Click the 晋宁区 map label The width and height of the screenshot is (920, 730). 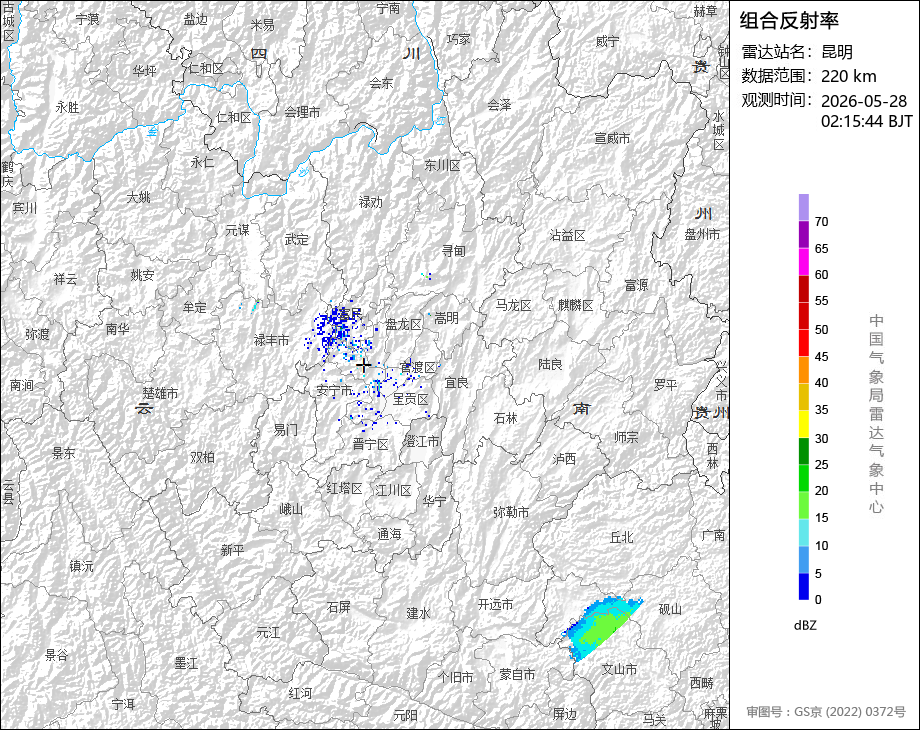click(371, 444)
